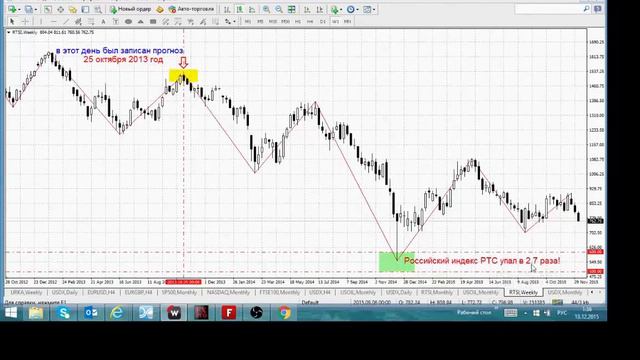Image resolution: width=640 pixels, height=360 pixels.
Task: Zoom out on the chart
Action: click(x=279, y=9)
